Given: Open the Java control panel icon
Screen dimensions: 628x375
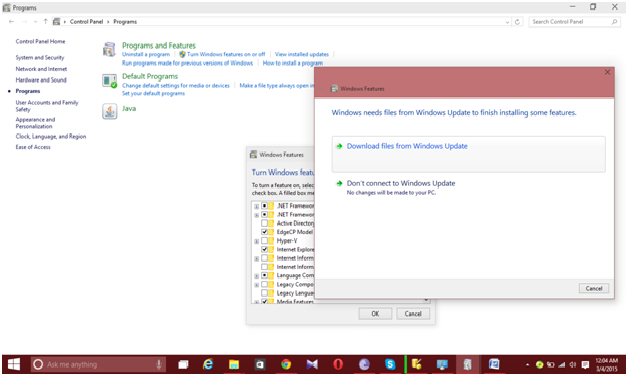Looking at the screenshot, I should [x=109, y=111].
